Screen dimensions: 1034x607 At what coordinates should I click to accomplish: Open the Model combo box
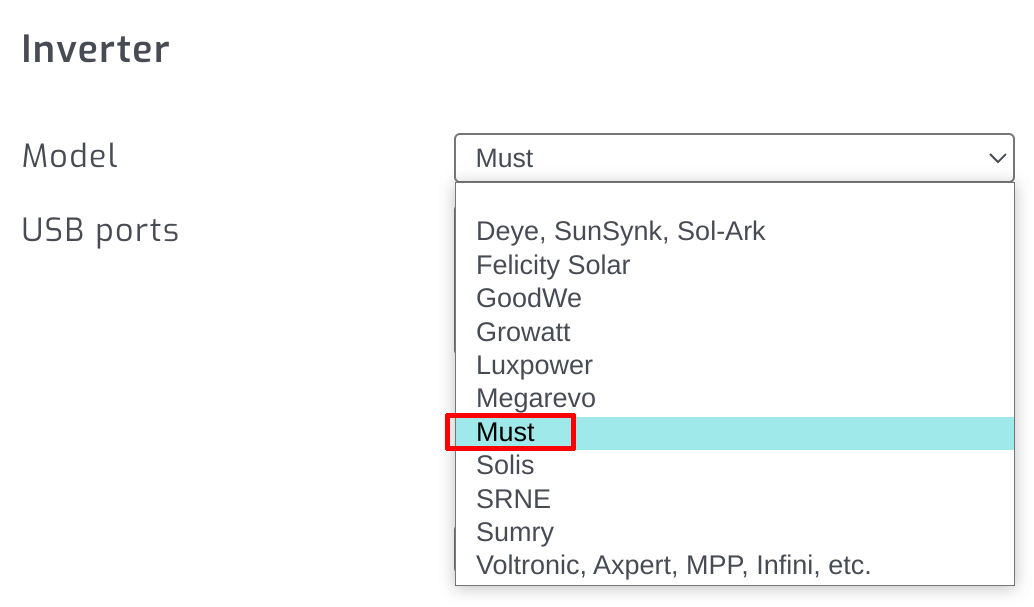(735, 158)
